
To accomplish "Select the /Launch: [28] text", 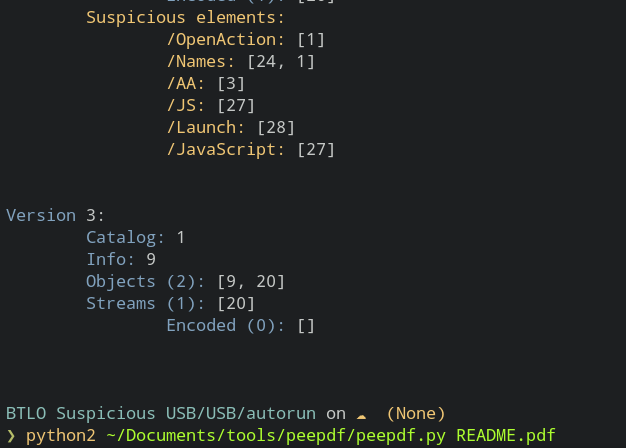I will (x=230, y=128).
